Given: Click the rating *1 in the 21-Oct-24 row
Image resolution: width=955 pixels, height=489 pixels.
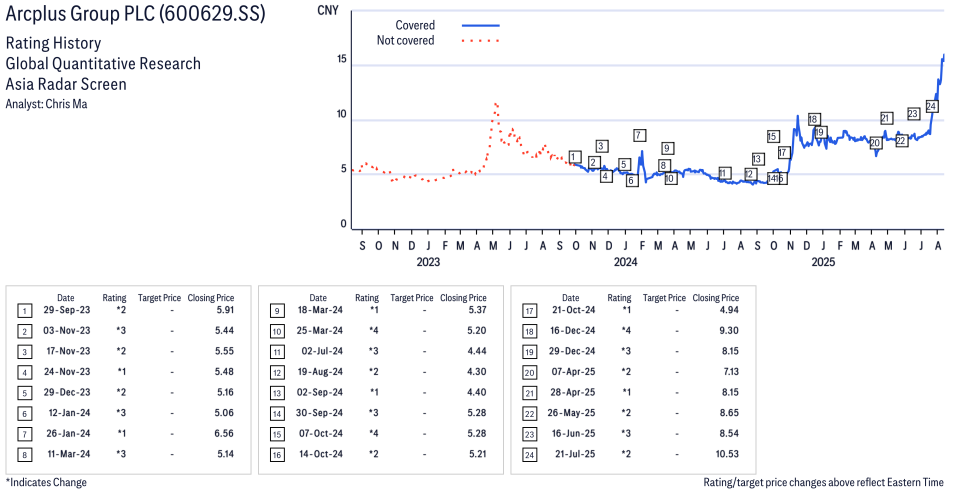Looking at the screenshot, I should [x=626, y=310].
